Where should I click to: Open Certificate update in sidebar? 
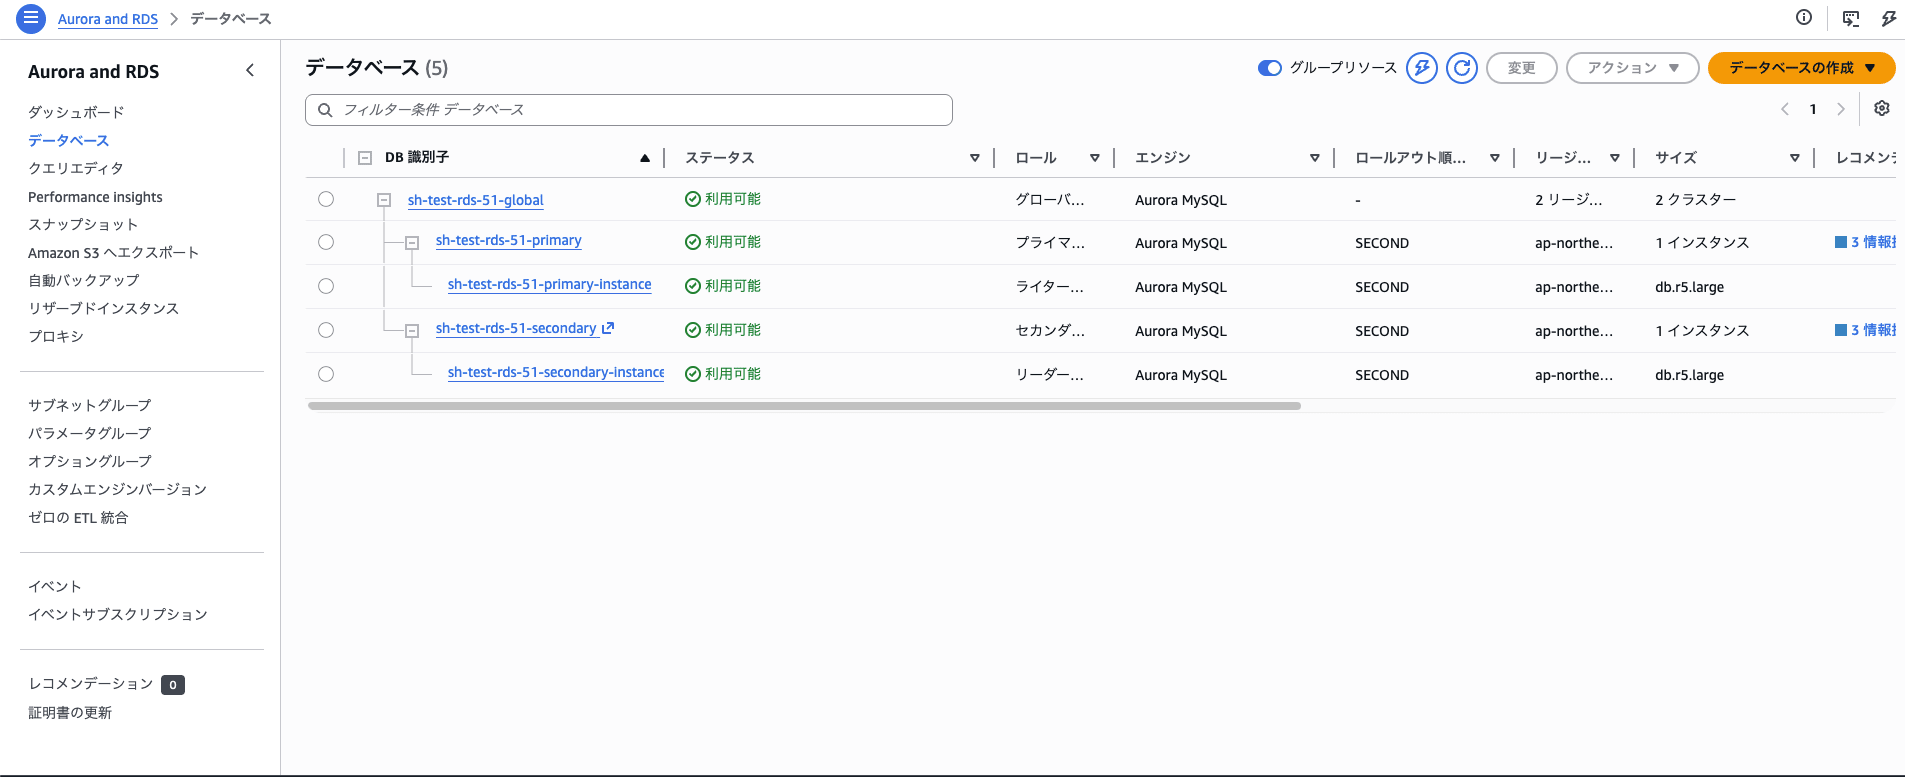(x=70, y=712)
